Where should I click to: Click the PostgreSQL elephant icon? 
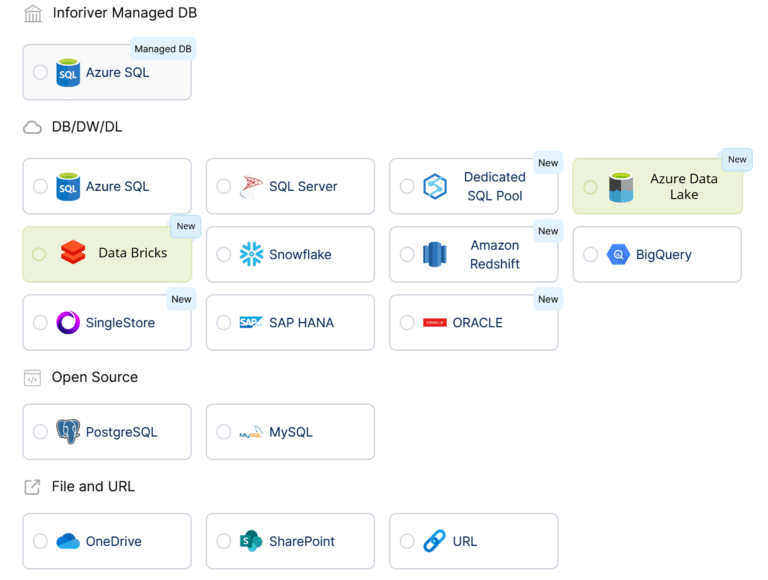[x=68, y=432]
